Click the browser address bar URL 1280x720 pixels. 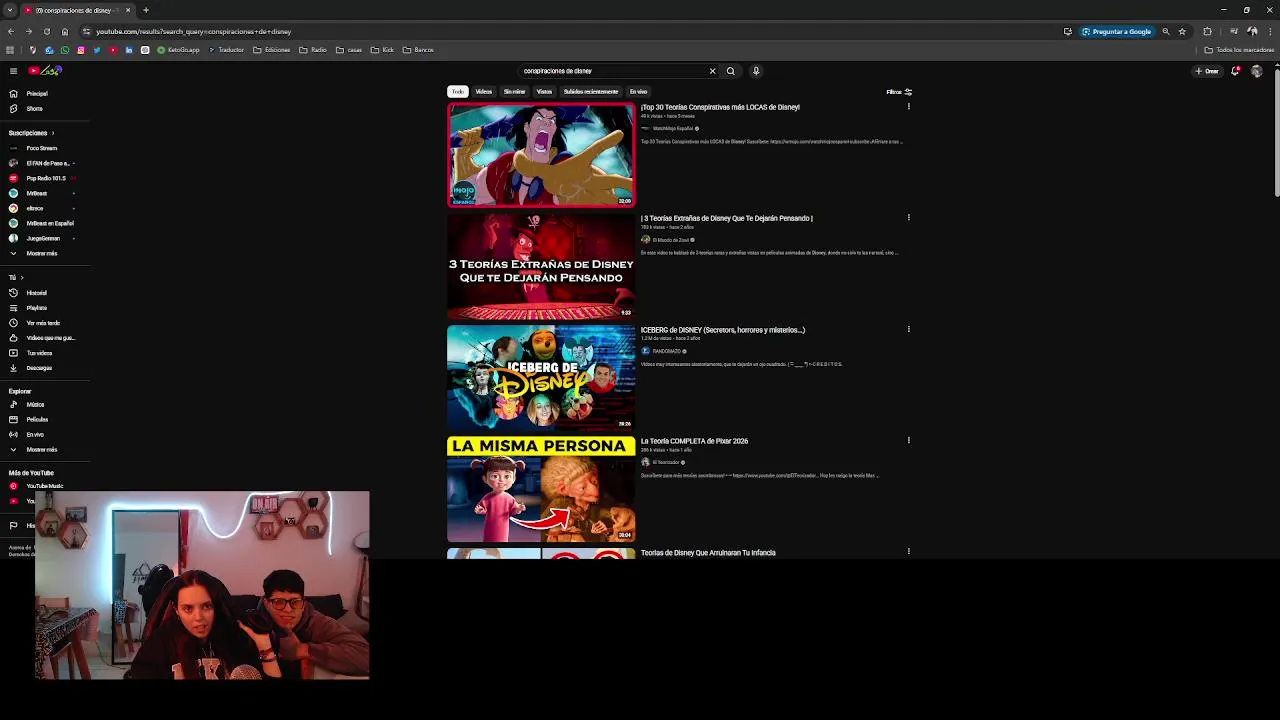point(193,32)
